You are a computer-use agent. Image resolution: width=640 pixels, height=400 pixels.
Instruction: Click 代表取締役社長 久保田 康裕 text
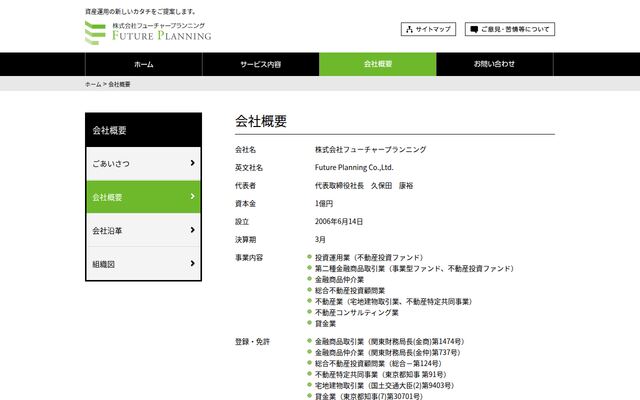click(x=364, y=185)
